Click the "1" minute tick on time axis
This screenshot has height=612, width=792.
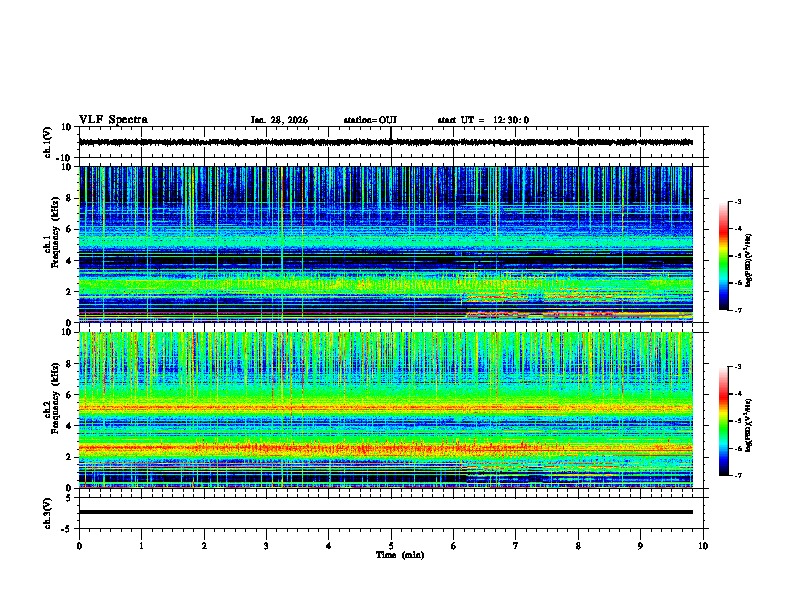(x=141, y=546)
